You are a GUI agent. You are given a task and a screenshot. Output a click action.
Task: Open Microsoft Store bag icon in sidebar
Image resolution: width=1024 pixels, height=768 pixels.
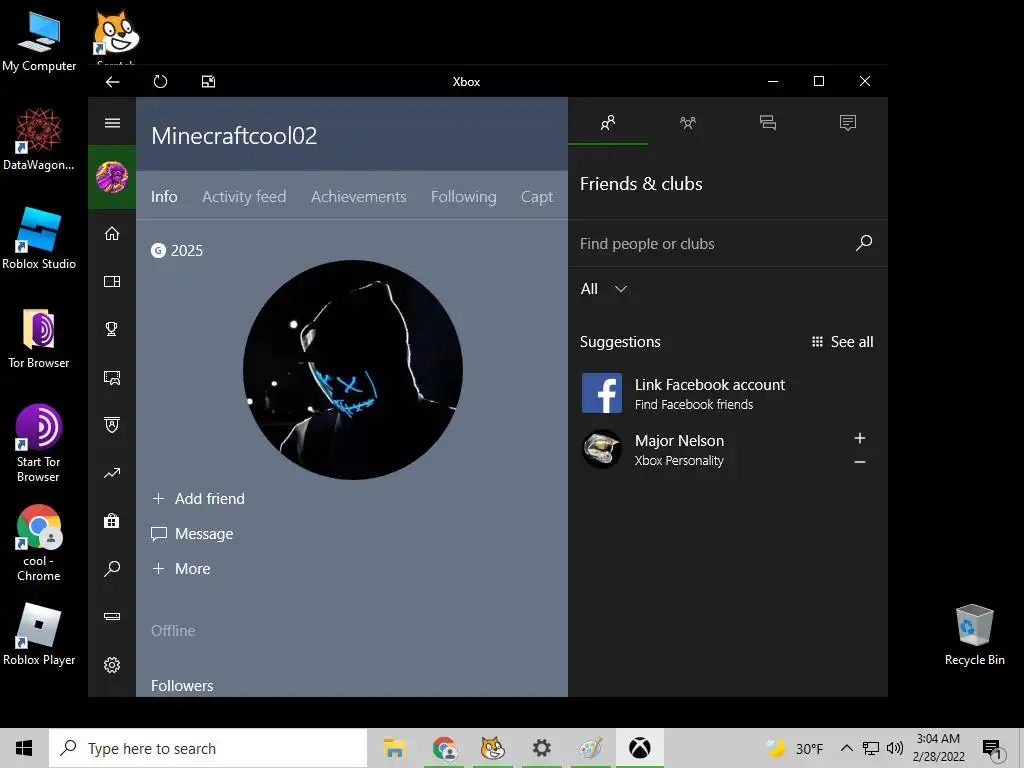(x=112, y=520)
